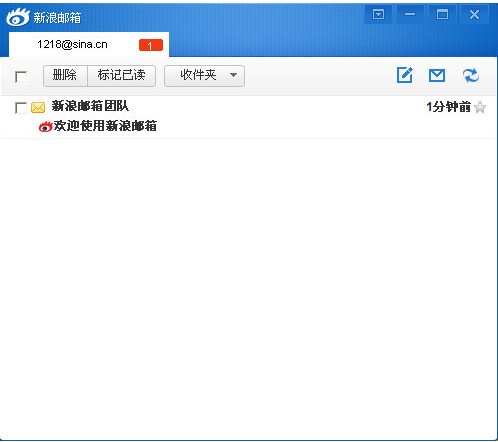The image size is (498, 442).
Task: Click the yellow unread envelope icon
Action: tap(38, 108)
